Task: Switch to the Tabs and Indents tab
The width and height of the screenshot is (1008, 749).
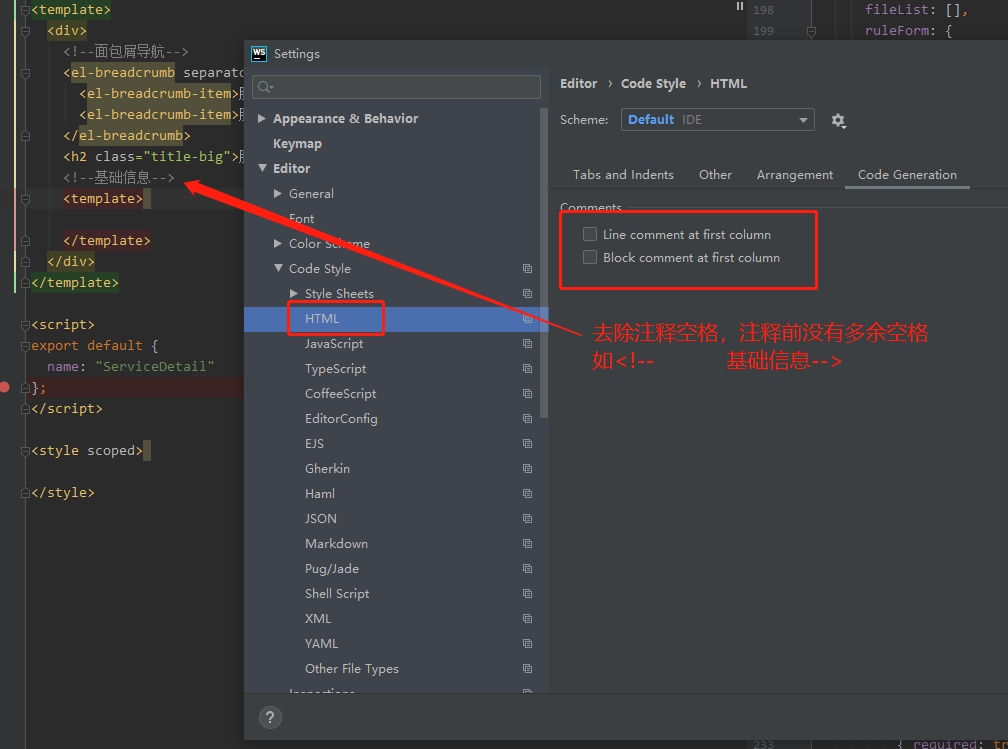Action: pos(622,174)
